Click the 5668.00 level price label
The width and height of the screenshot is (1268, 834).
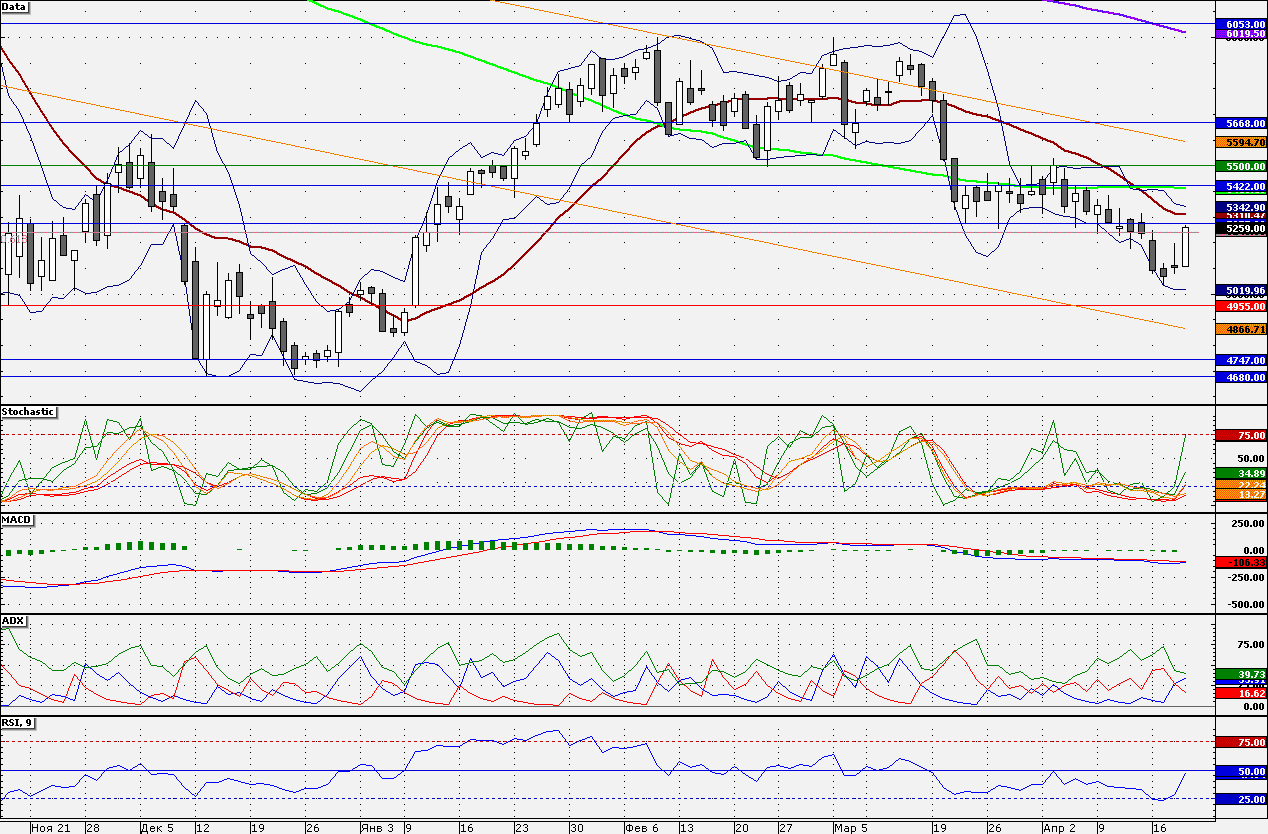coord(1240,123)
